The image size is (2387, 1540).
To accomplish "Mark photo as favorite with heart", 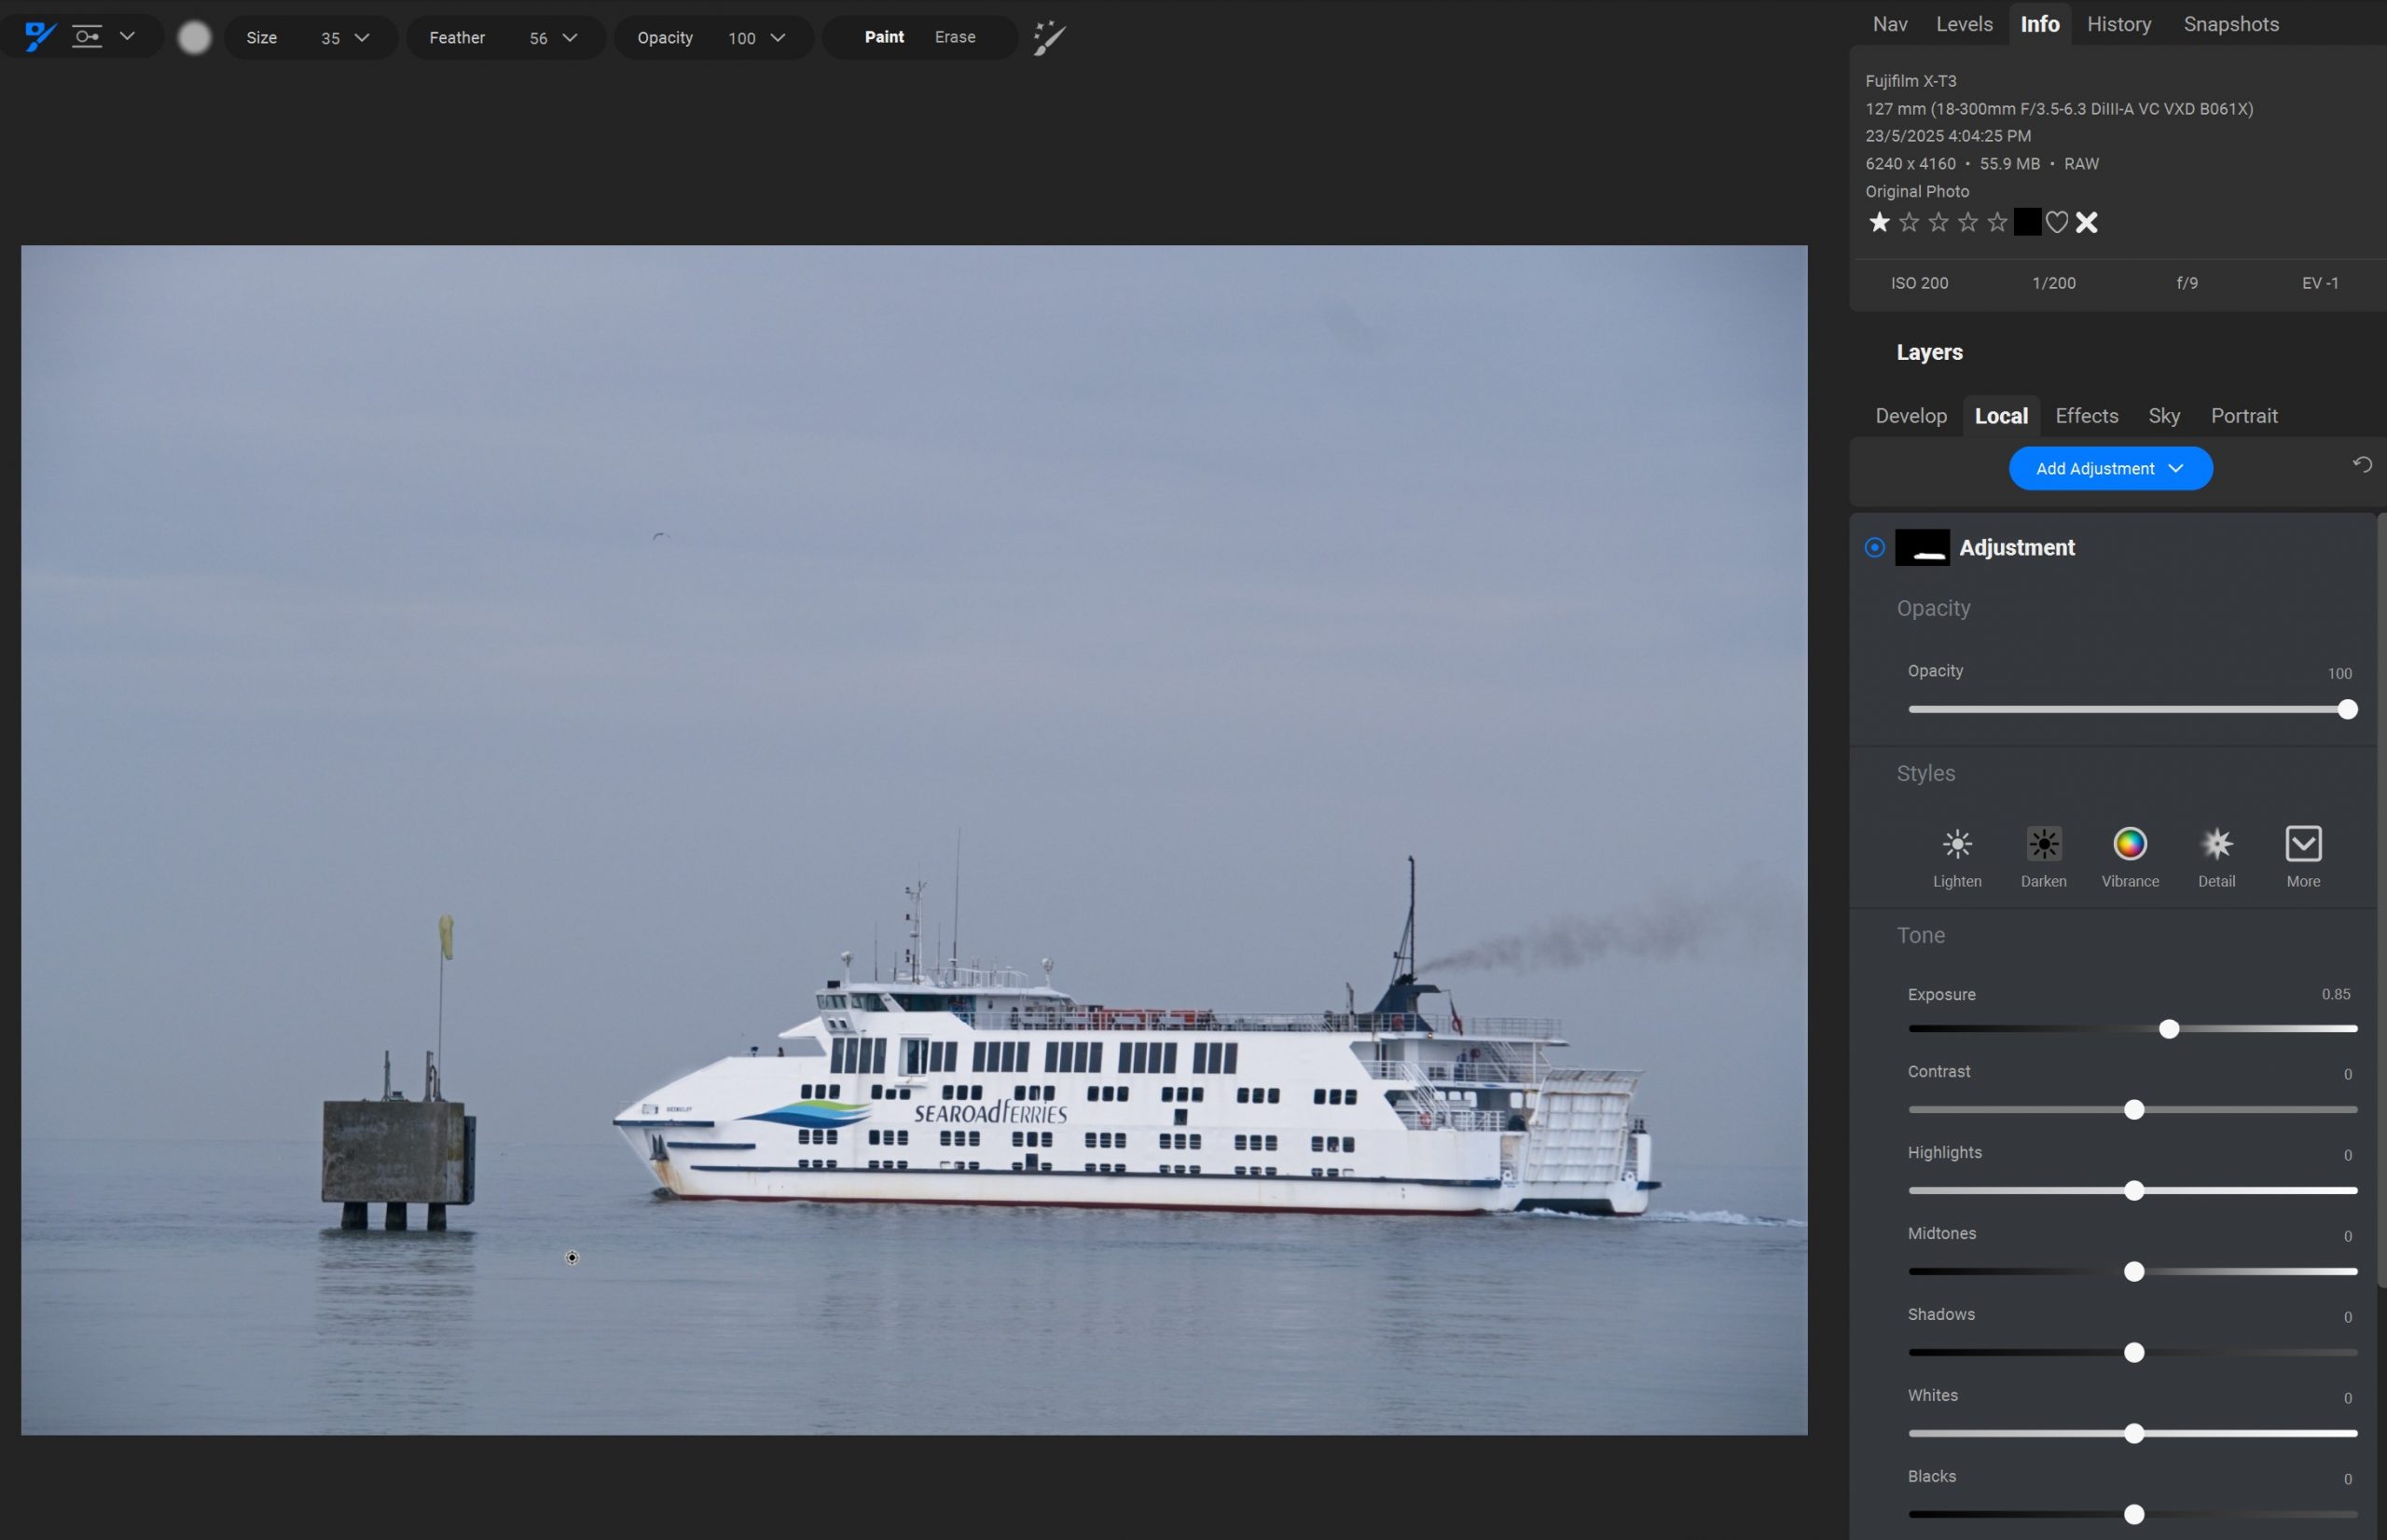I will [2056, 223].
